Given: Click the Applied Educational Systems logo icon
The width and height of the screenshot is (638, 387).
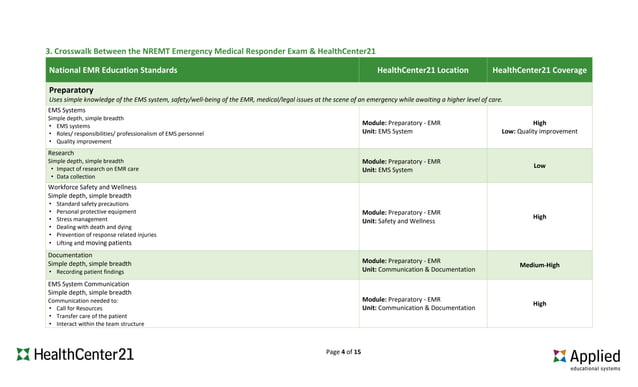Looking at the screenshot, I should 559,356.
